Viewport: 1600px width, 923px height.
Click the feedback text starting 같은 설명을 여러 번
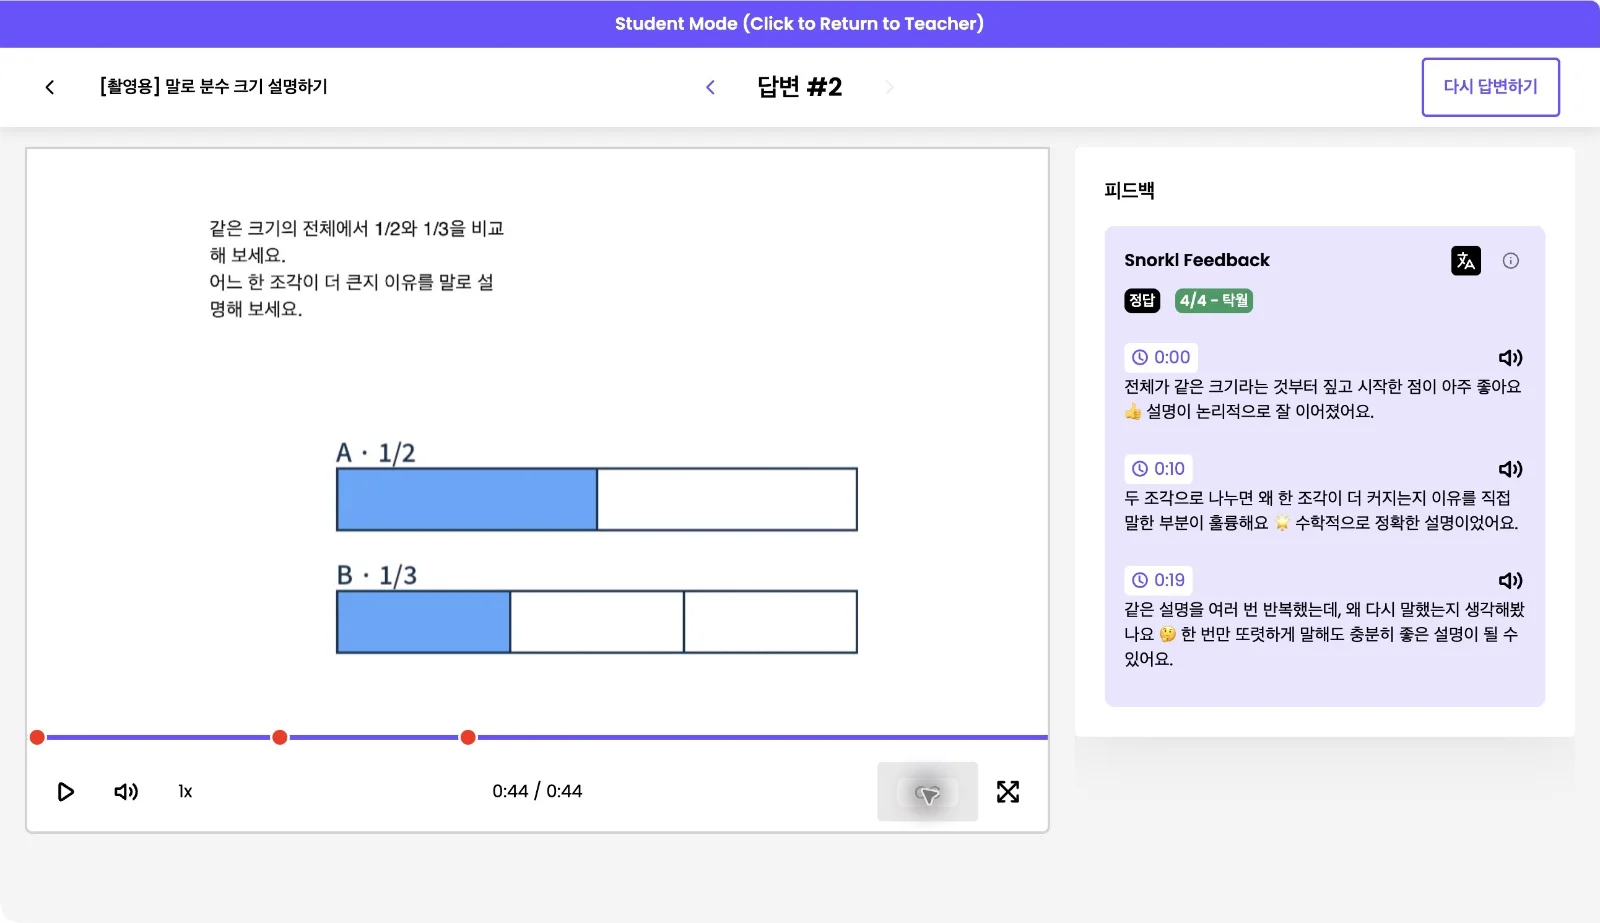[x=1324, y=634]
